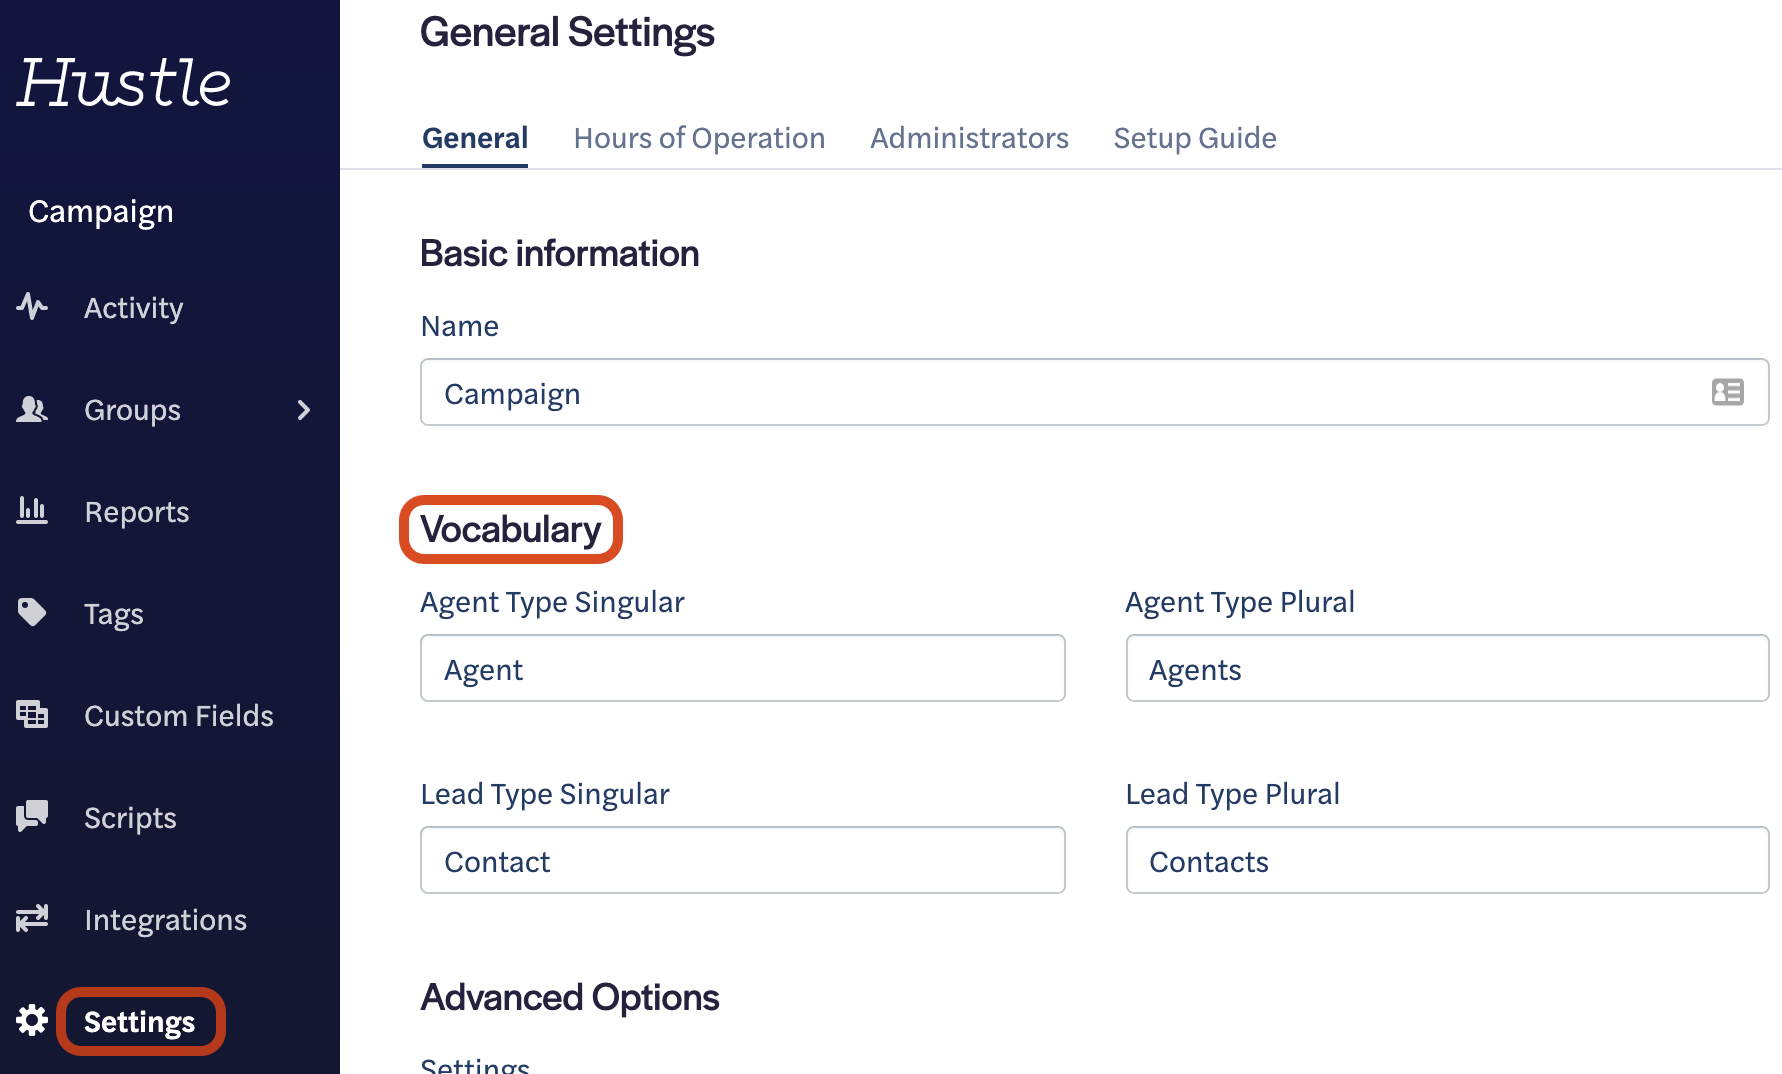This screenshot has height=1074, width=1782.
Task: Click the Integrations arrows icon
Action: (32, 918)
